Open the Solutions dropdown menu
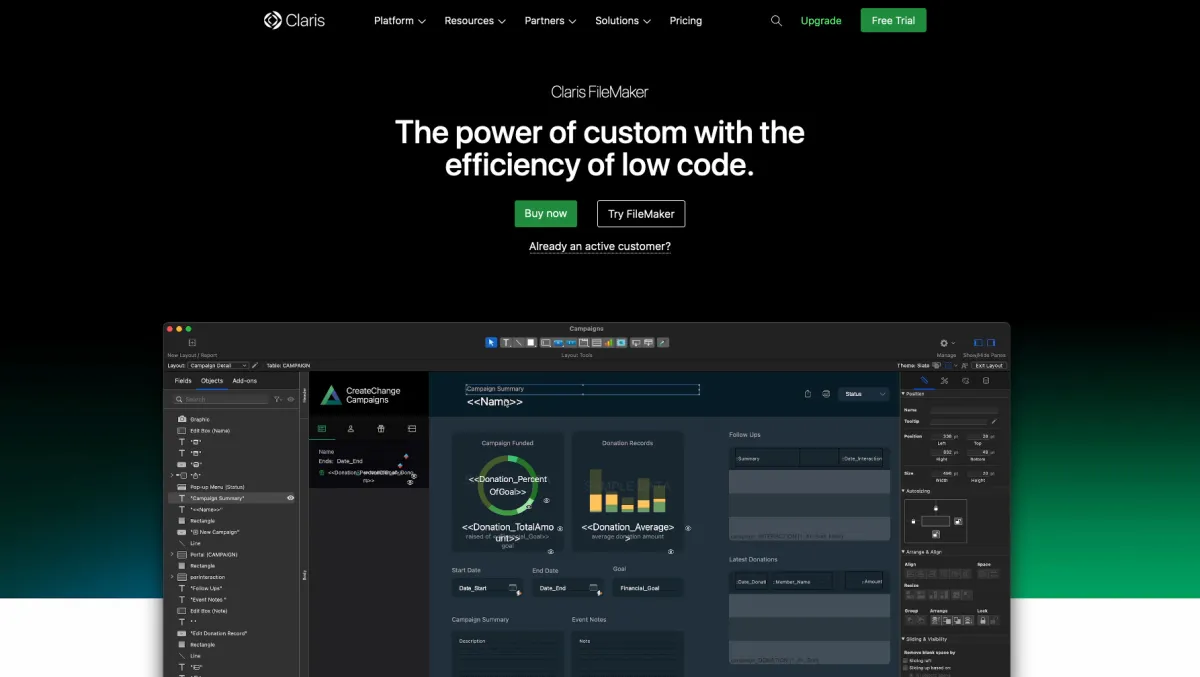This screenshot has width=1200, height=677. (x=623, y=21)
